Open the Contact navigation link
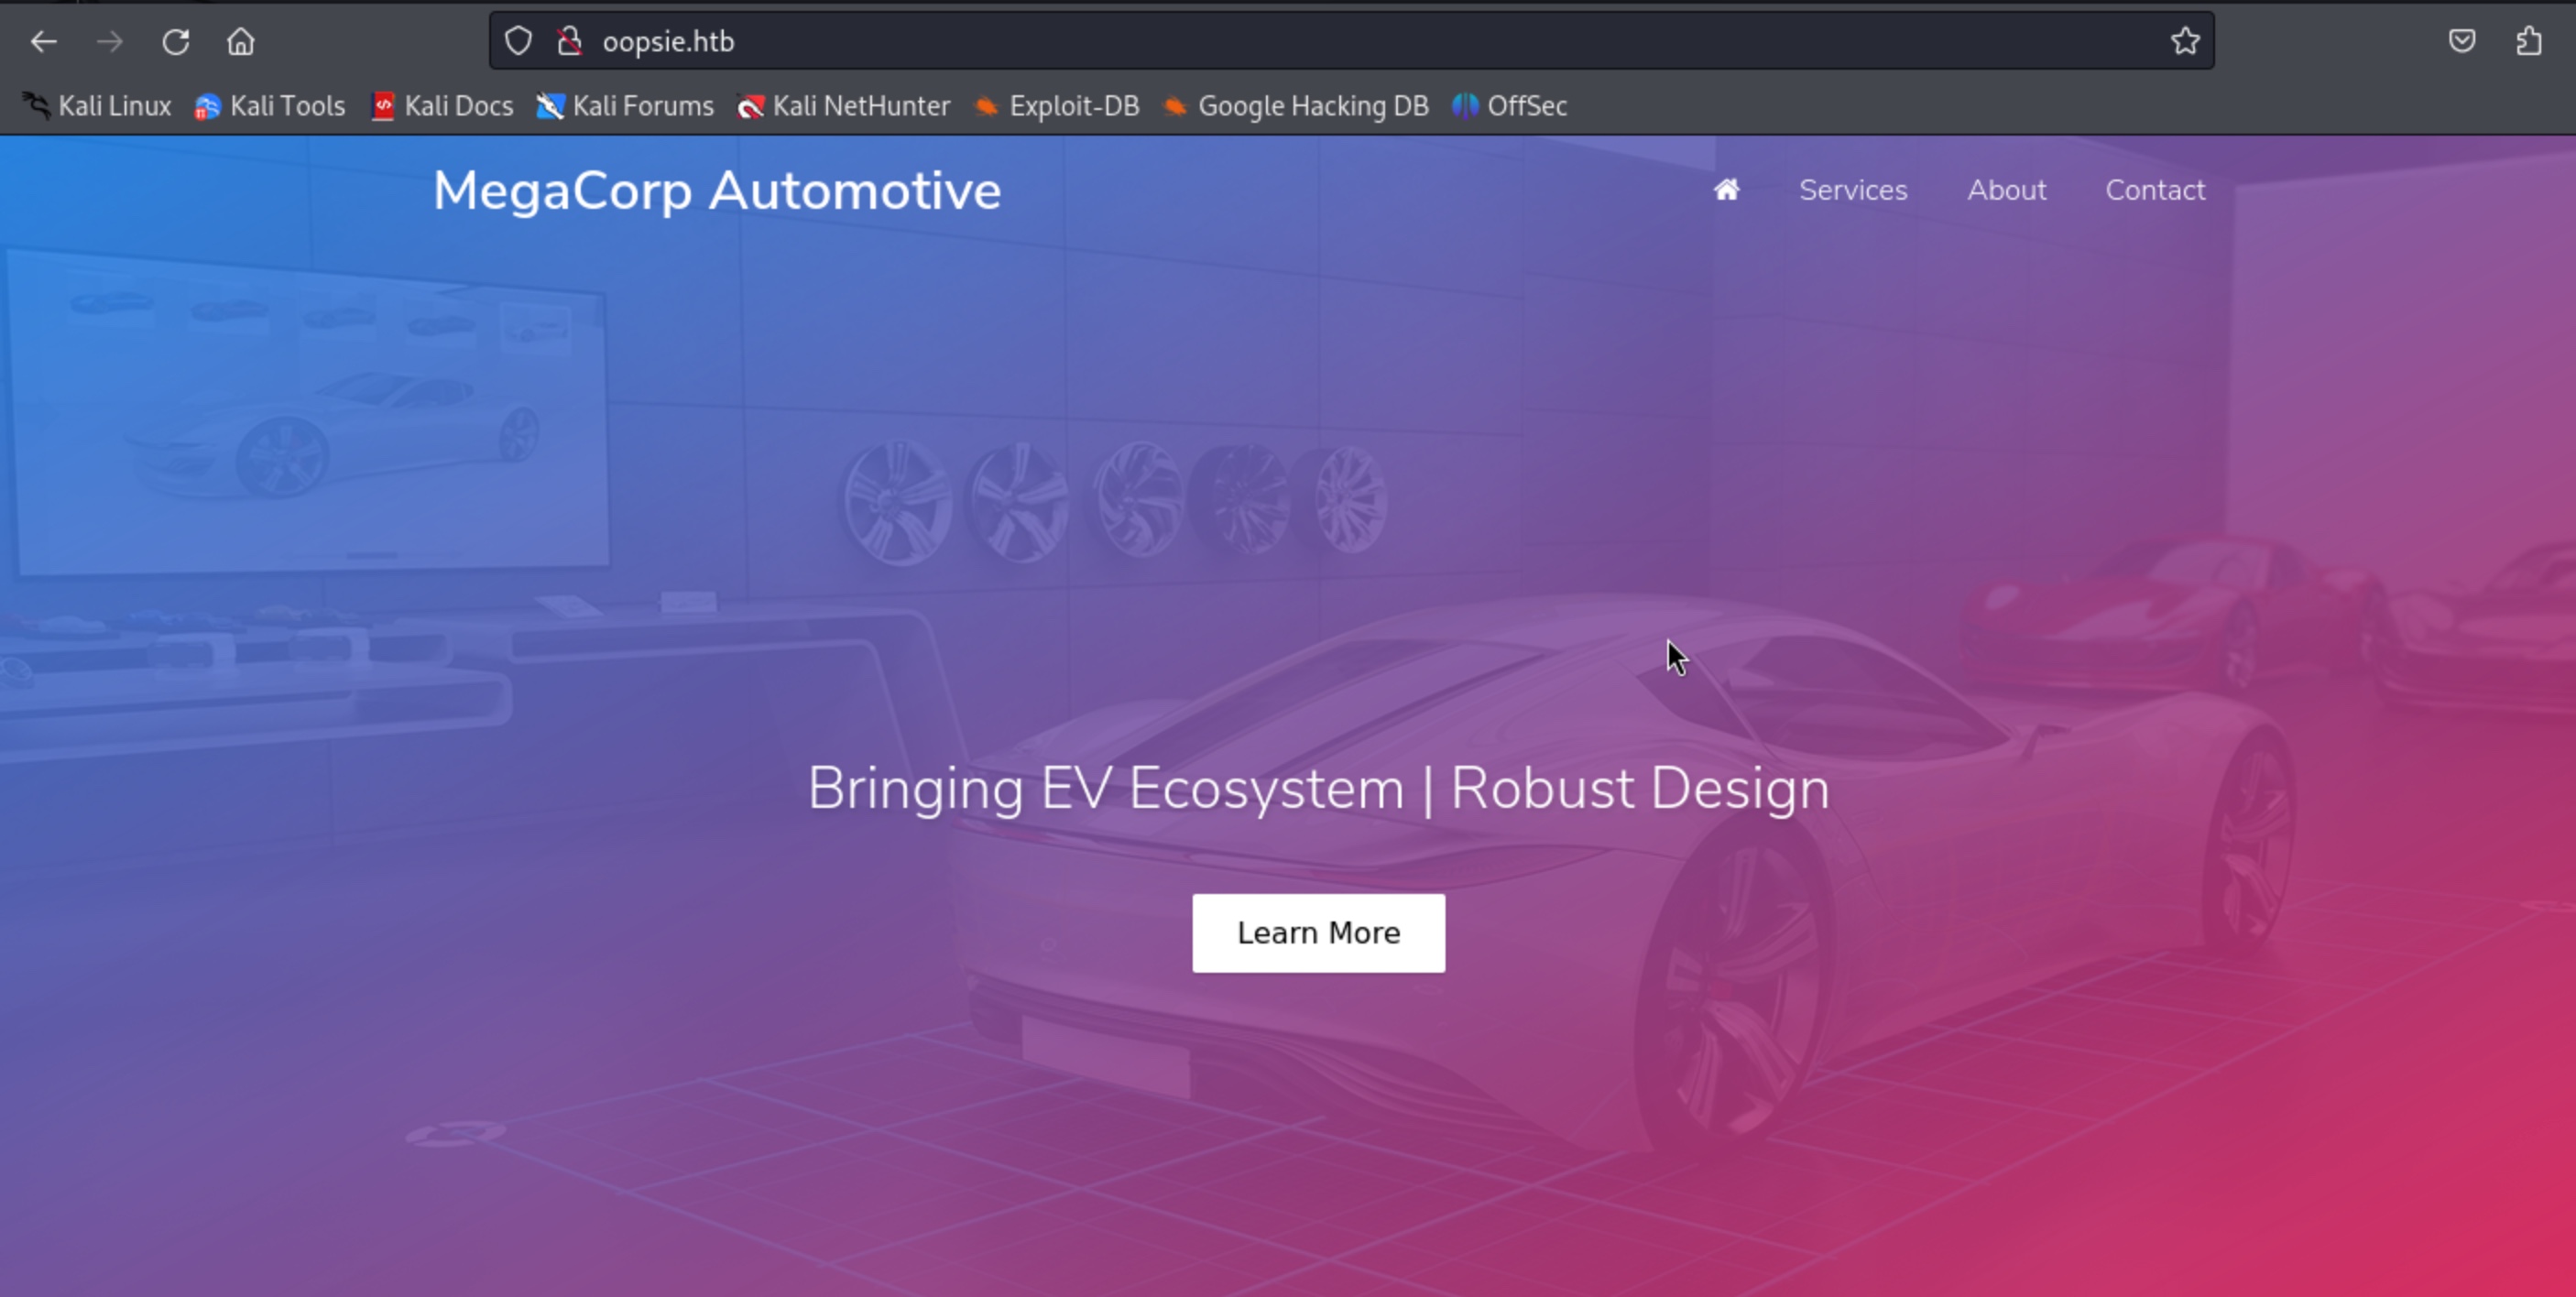This screenshot has width=2576, height=1297. point(2155,190)
